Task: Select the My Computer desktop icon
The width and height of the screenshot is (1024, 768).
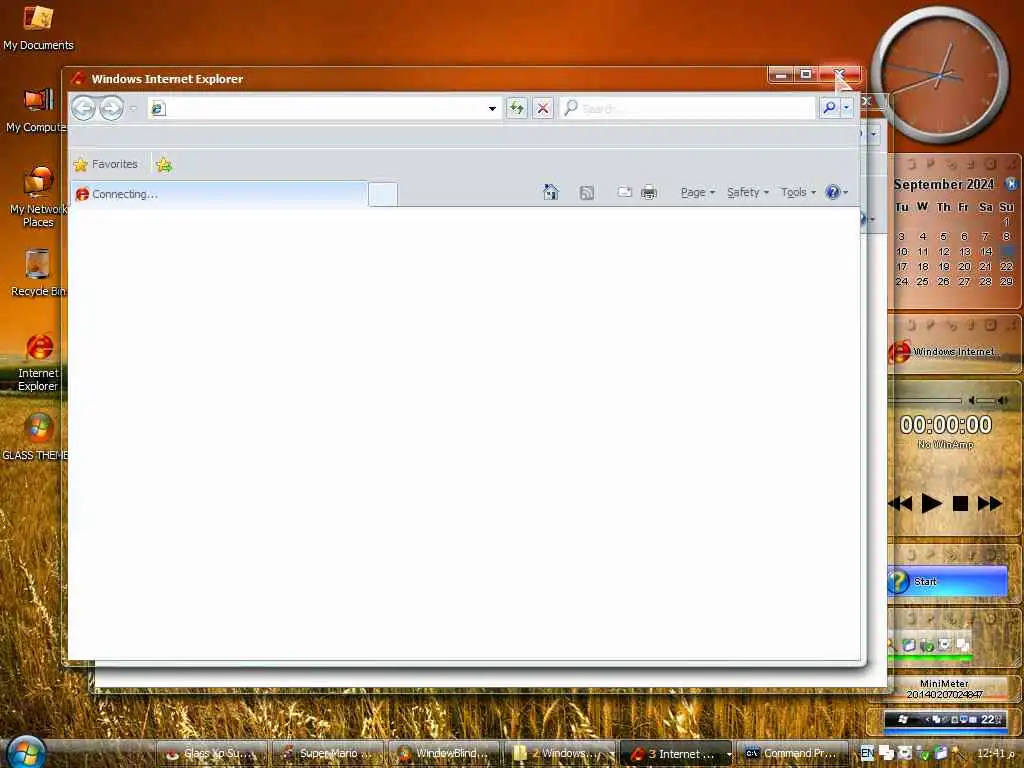Action: (x=37, y=110)
